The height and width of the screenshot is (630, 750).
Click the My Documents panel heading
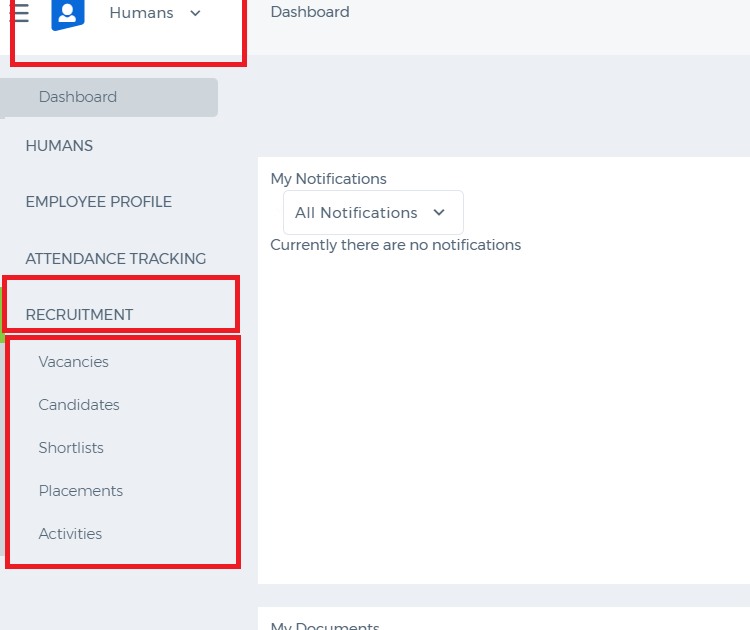pos(325,625)
